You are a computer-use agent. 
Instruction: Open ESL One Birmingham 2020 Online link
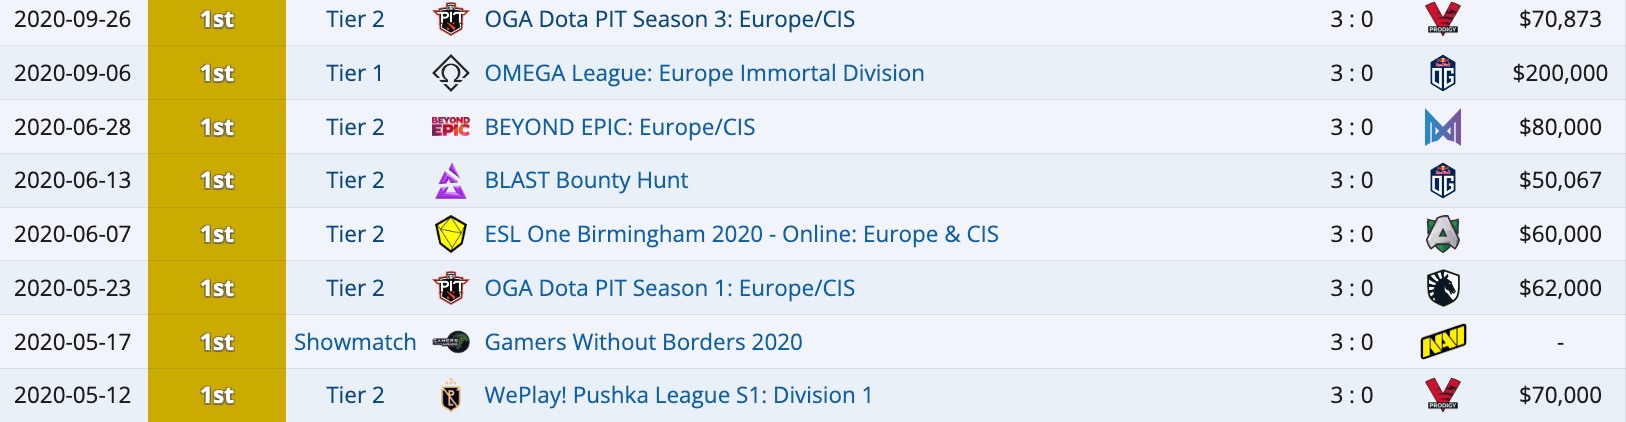click(x=741, y=234)
